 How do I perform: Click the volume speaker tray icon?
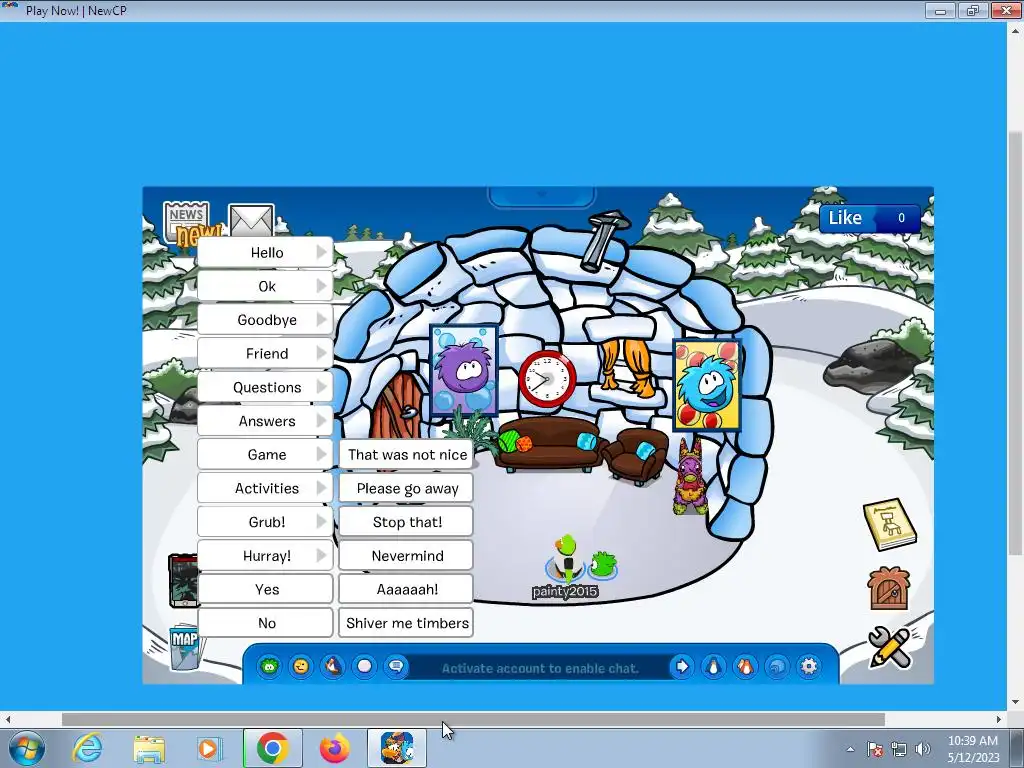(923, 749)
